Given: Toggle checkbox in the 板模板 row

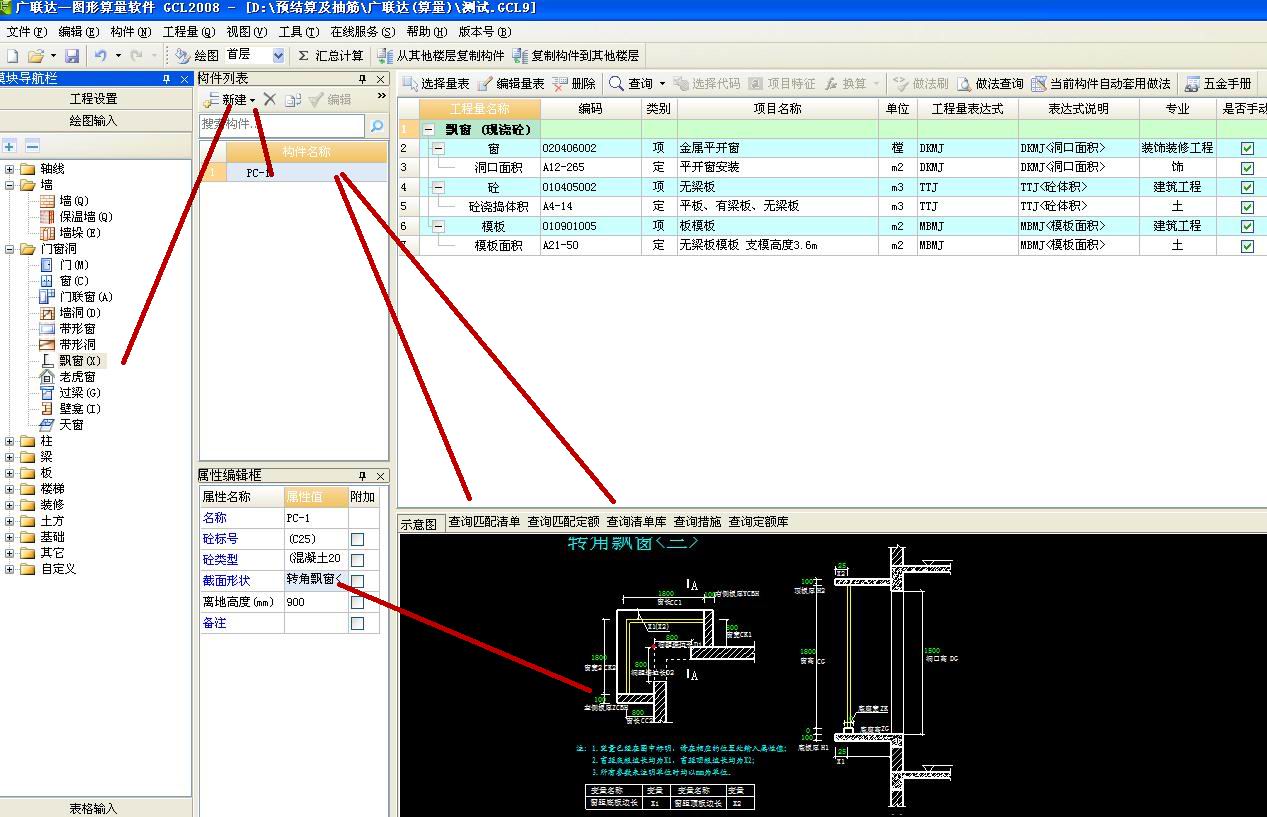Looking at the screenshot, I should click(1247, 226).
